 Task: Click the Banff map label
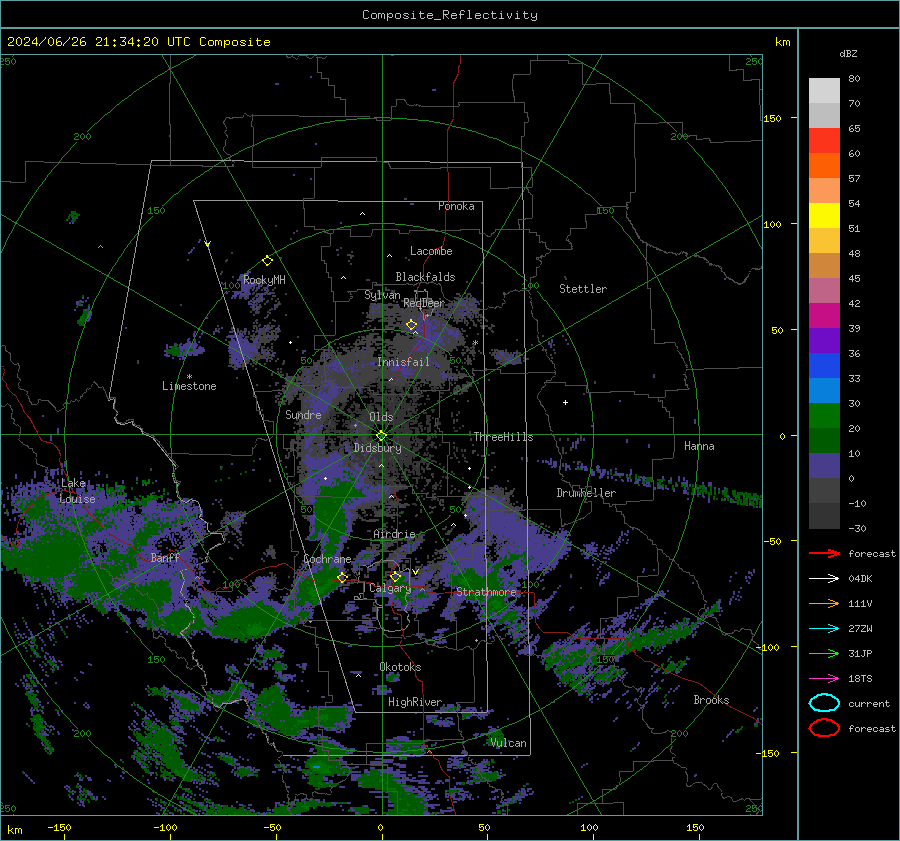point(165,557)
